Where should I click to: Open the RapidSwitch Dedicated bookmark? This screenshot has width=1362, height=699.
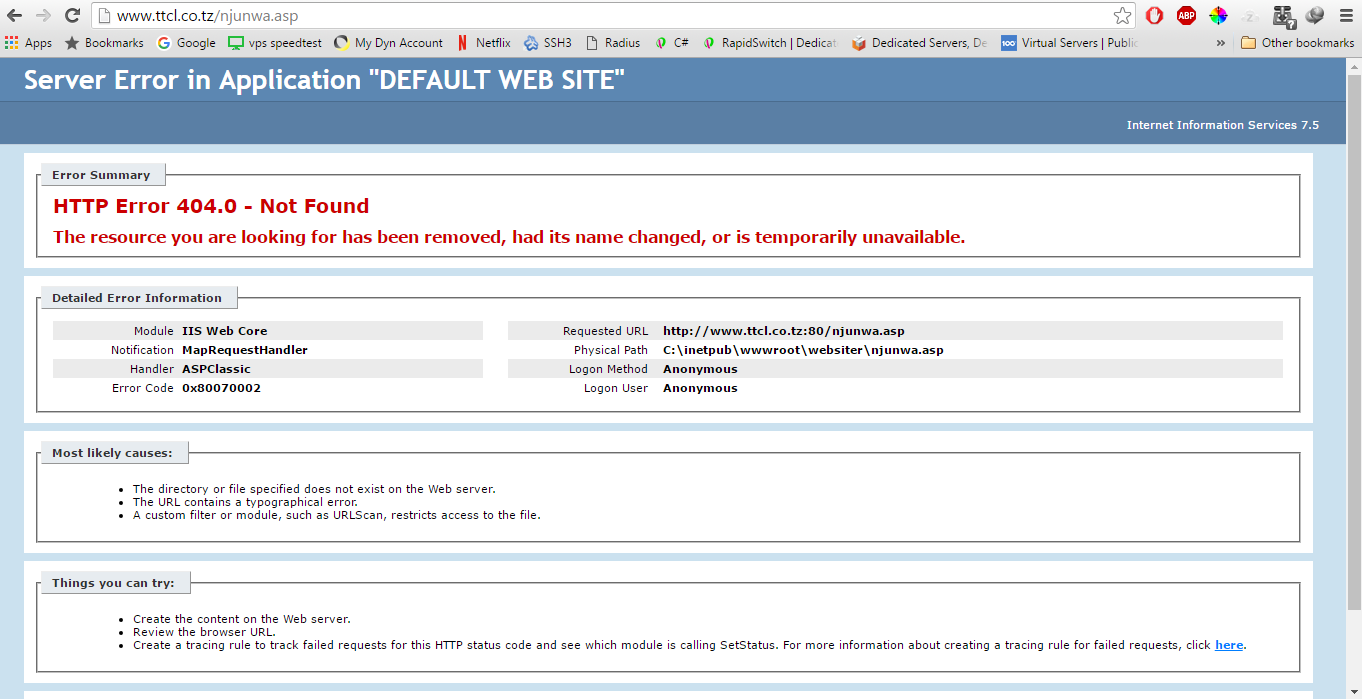point(769,43)
